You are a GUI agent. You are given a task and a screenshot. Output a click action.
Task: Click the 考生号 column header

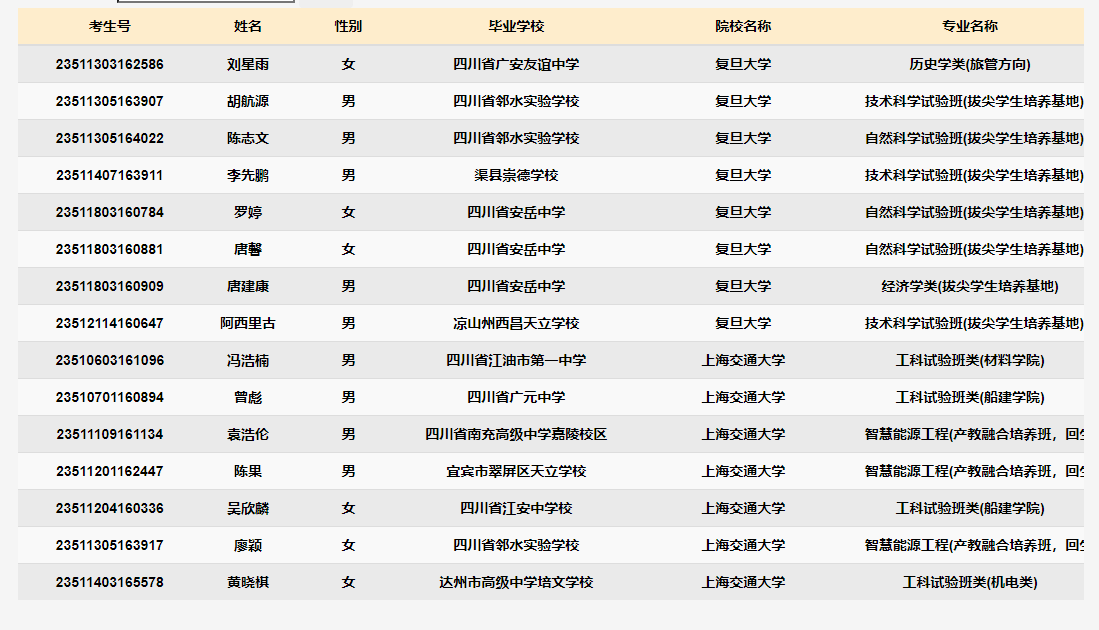tap(109, 27)
